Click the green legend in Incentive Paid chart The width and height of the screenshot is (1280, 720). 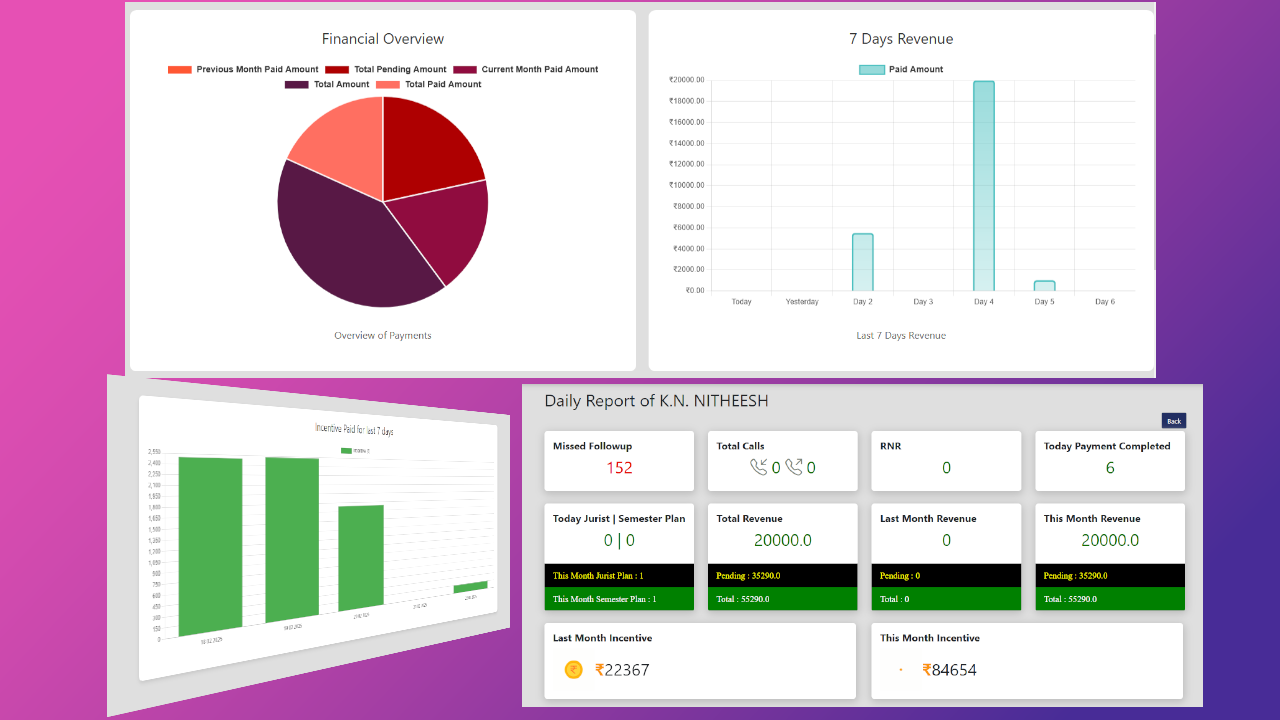click(x=348, y=451)
